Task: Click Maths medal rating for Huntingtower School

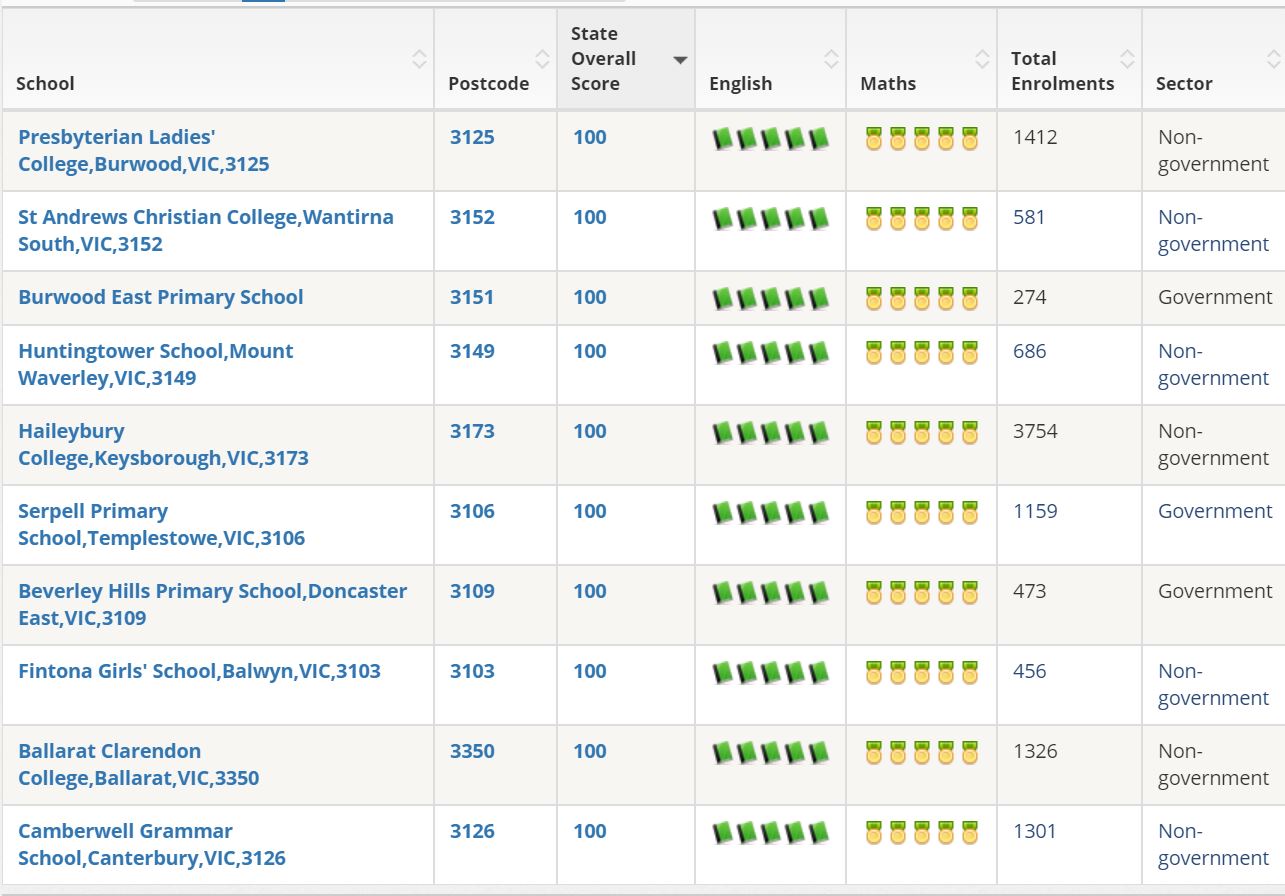Action: 921,352
